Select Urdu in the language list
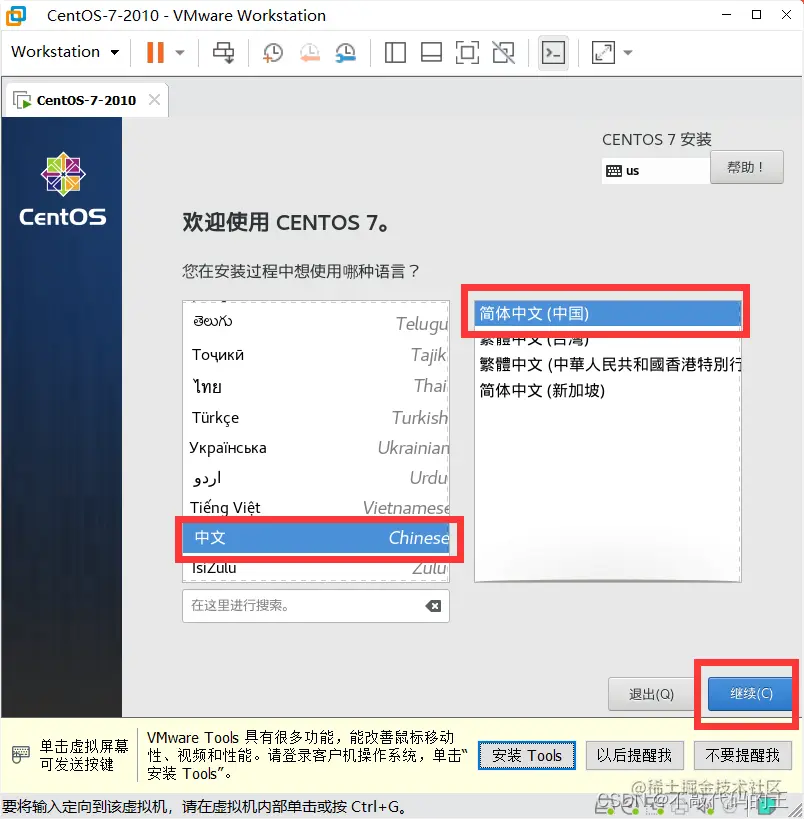Screen dimensions: 804x819 pos(316,477)
